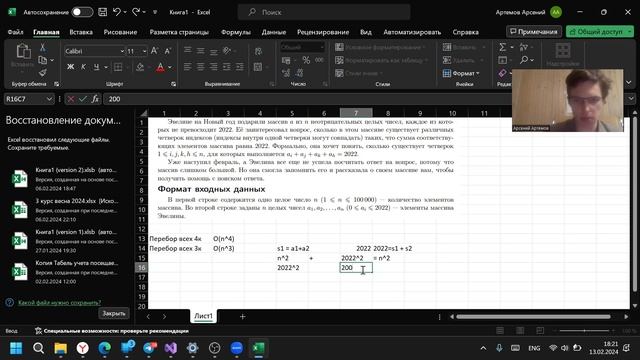
Task: Open the Лист1 sheet tab
Action: click(x=203, y=316)
